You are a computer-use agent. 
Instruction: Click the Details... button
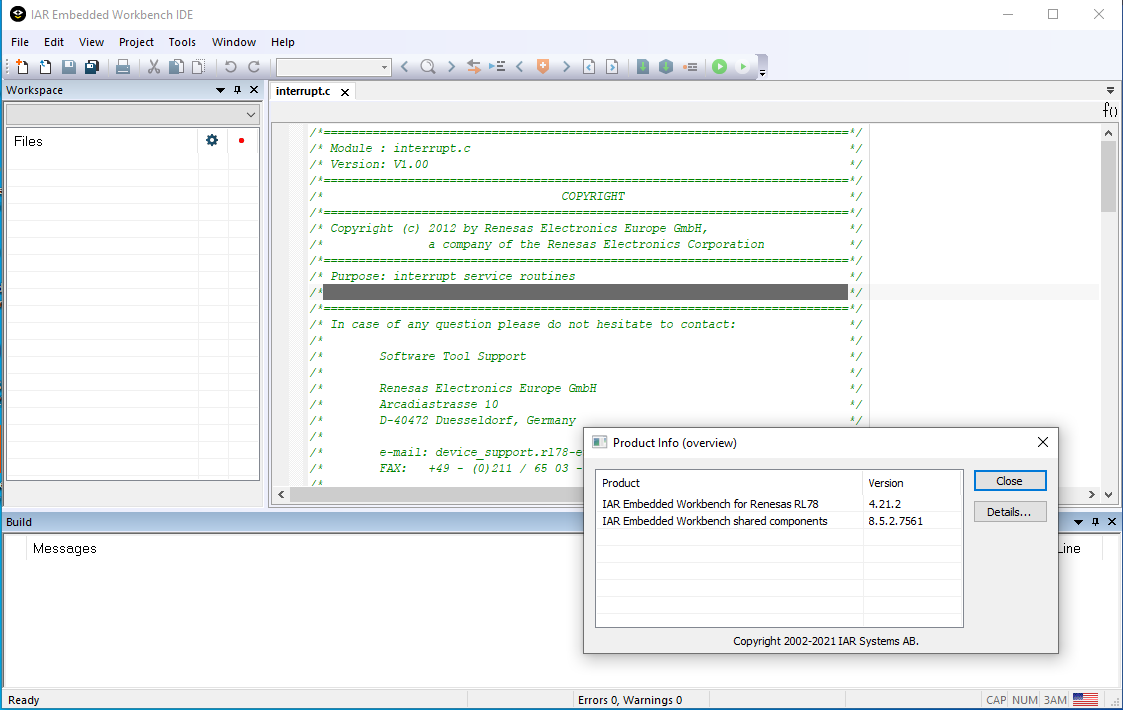point(1010,512)
